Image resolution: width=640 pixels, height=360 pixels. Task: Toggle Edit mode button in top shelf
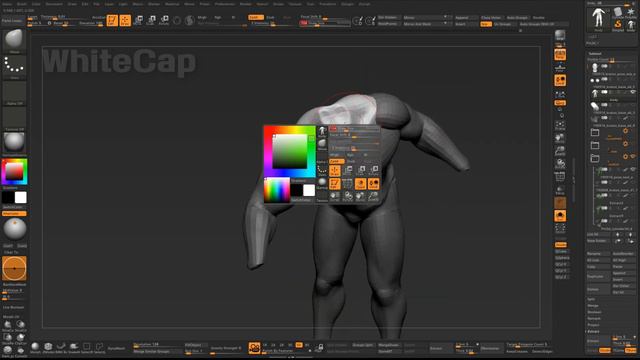pos(112,20)
